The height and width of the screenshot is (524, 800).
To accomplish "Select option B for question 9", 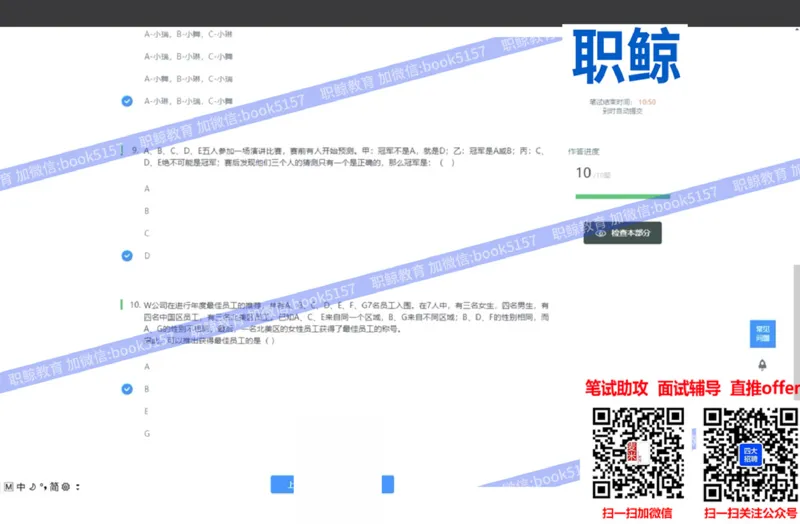I will [147, 211].
